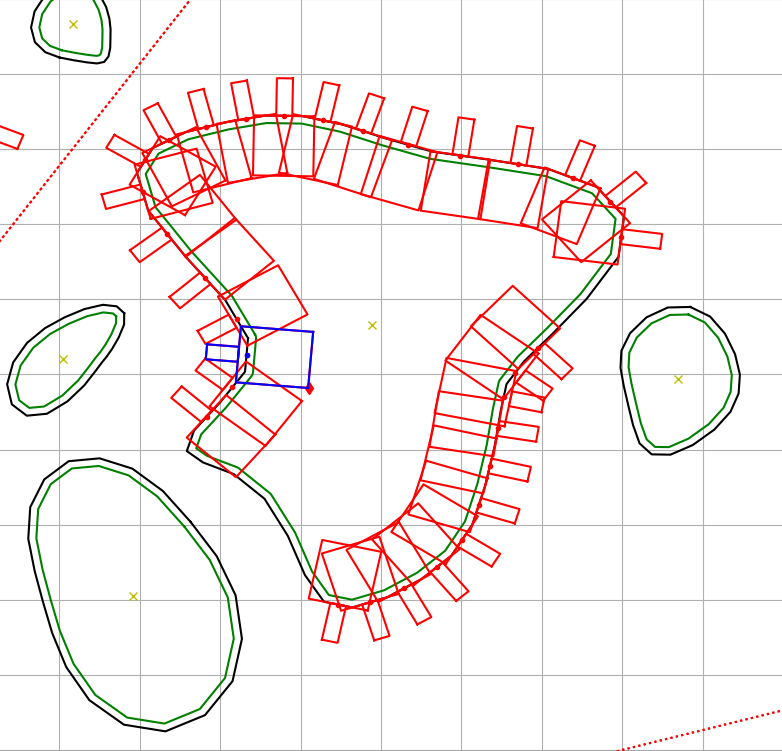Click the red diamond marker by the blue rectangle
The image size is (782, 751).
[310, 388]
